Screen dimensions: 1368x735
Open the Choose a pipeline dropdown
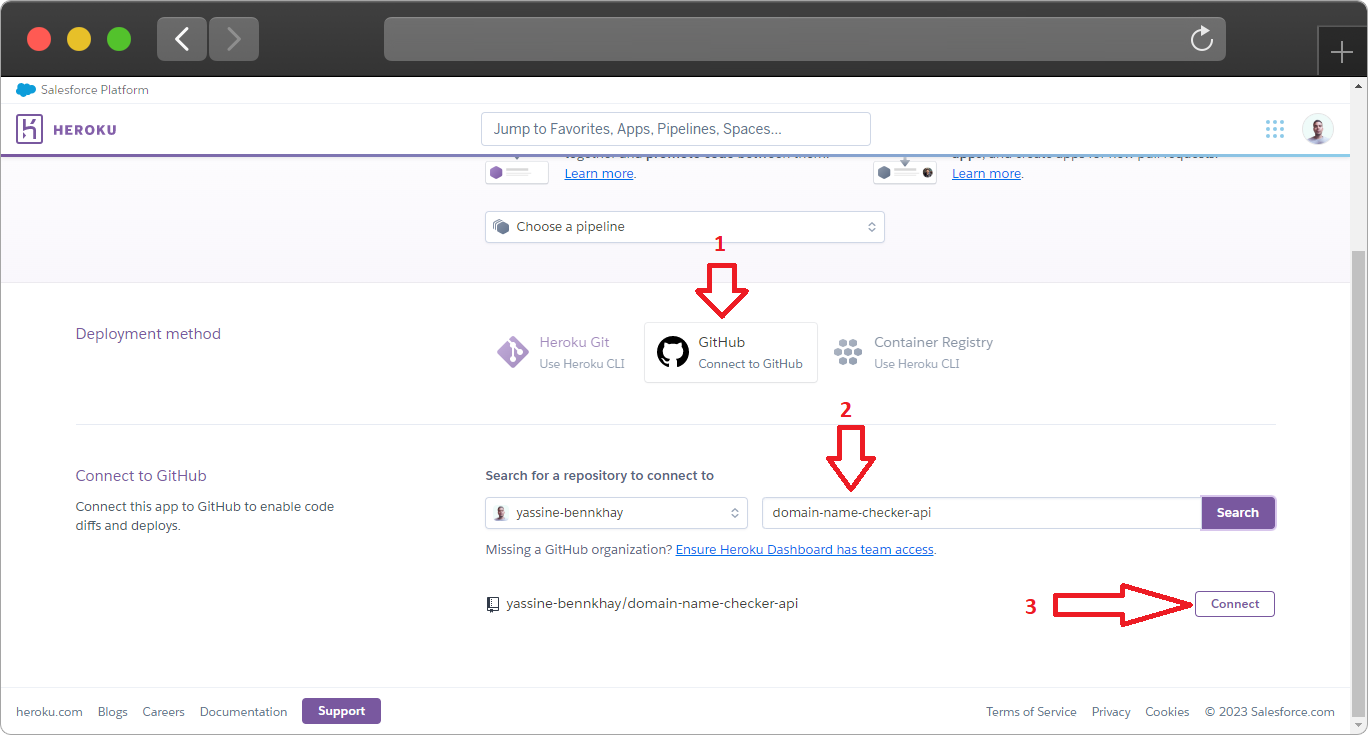coord(685,227)
